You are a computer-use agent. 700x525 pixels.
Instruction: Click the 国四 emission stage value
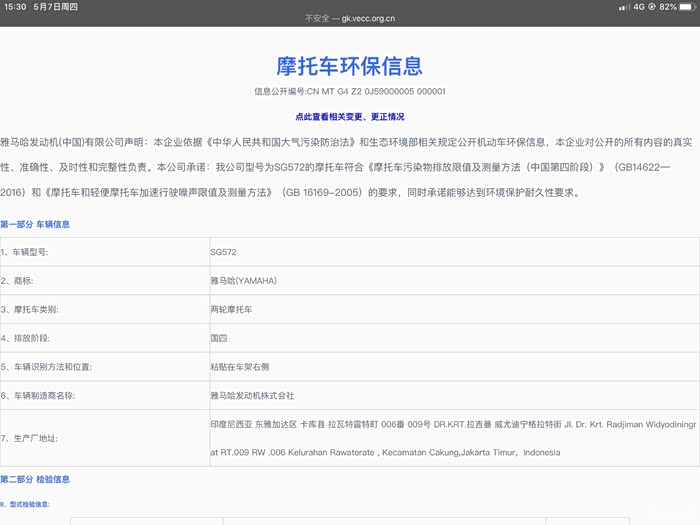click(x=218, y=338)
